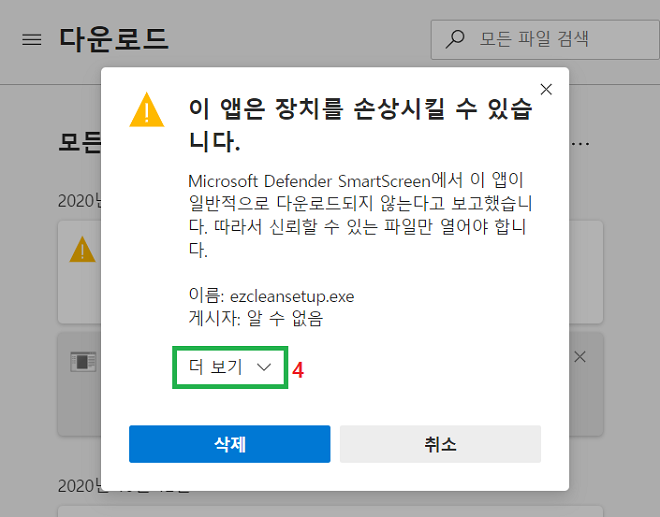Viewport: 660px width, 517px height.
Task: Expand the 더 보기 dropdown
Action: pyautogui.click(x=230, y=367)
